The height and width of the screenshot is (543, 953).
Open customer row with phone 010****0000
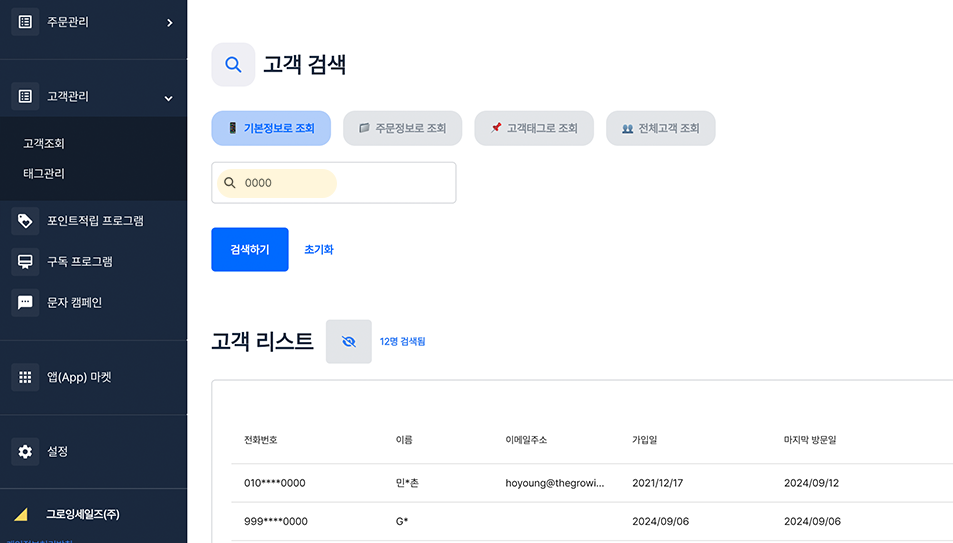[275, 483]
